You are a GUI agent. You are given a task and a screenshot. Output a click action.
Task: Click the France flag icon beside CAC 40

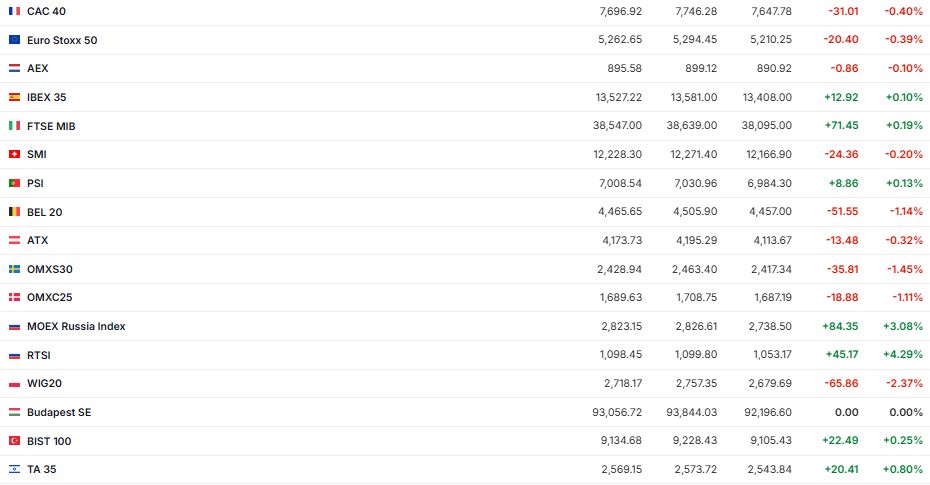14,10
